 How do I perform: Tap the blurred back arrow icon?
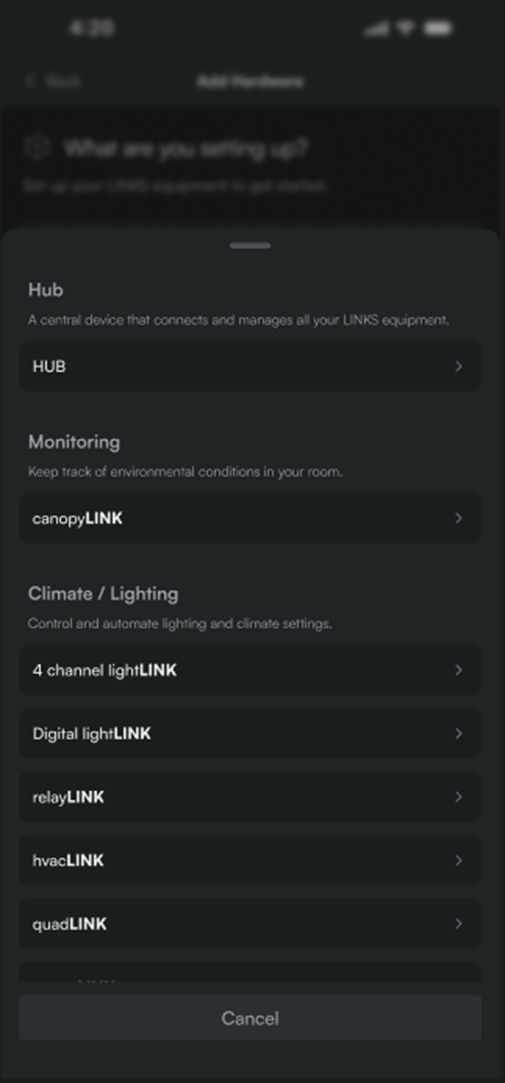pyautogui.click(x=30, y=82)
